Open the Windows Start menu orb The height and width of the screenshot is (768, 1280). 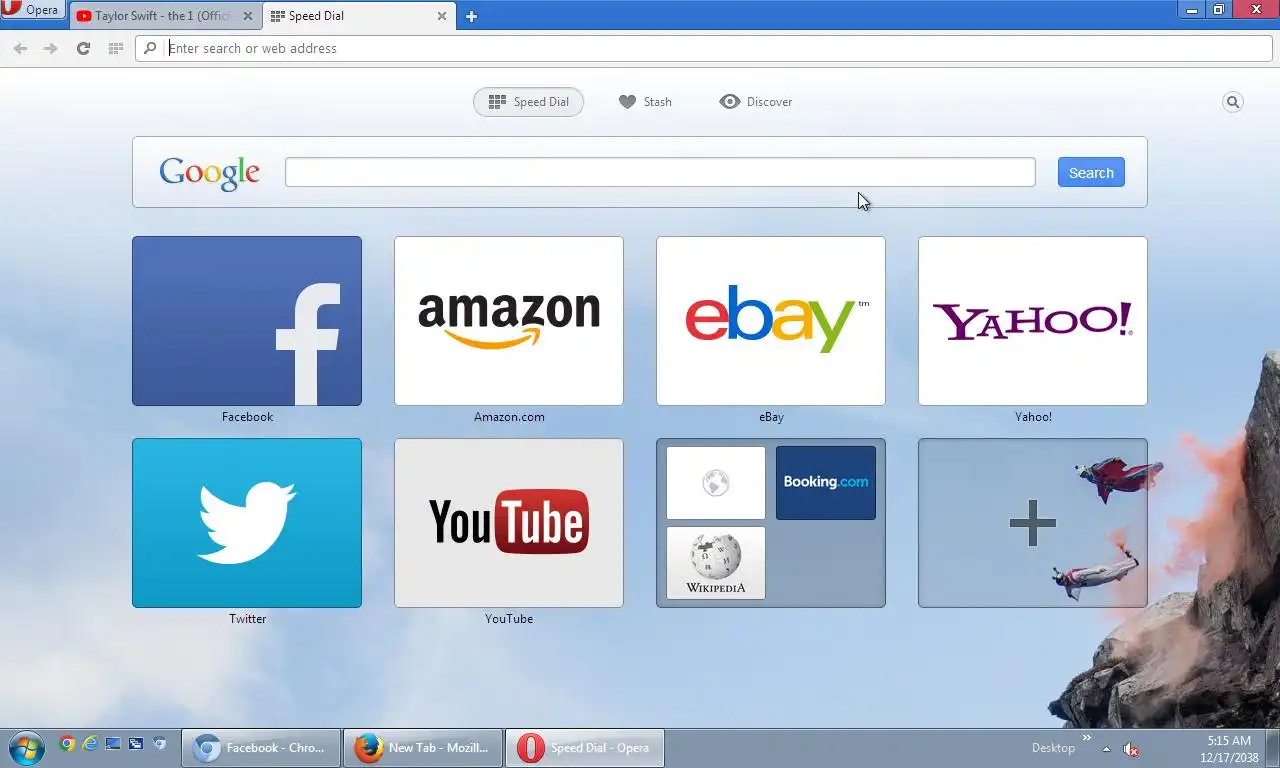26,748
